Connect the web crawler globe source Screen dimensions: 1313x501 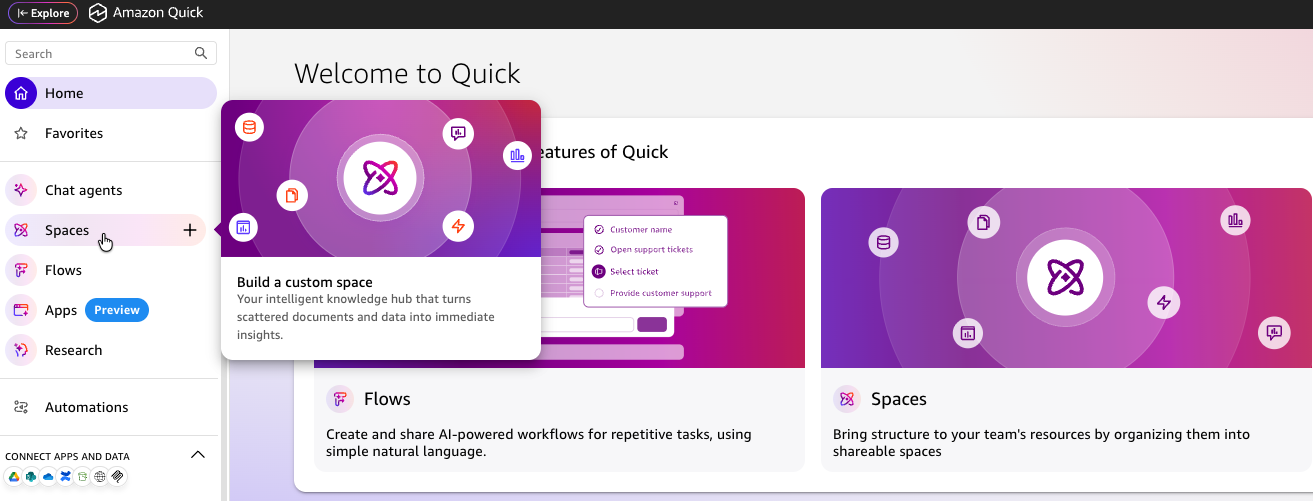click(x=100, y=477)
